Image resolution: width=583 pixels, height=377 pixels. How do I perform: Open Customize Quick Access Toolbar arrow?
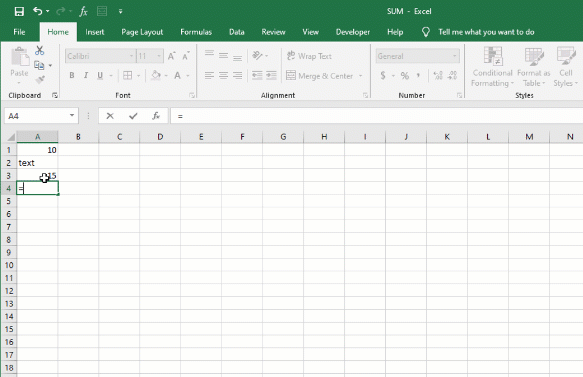click(x=120, y=12)
